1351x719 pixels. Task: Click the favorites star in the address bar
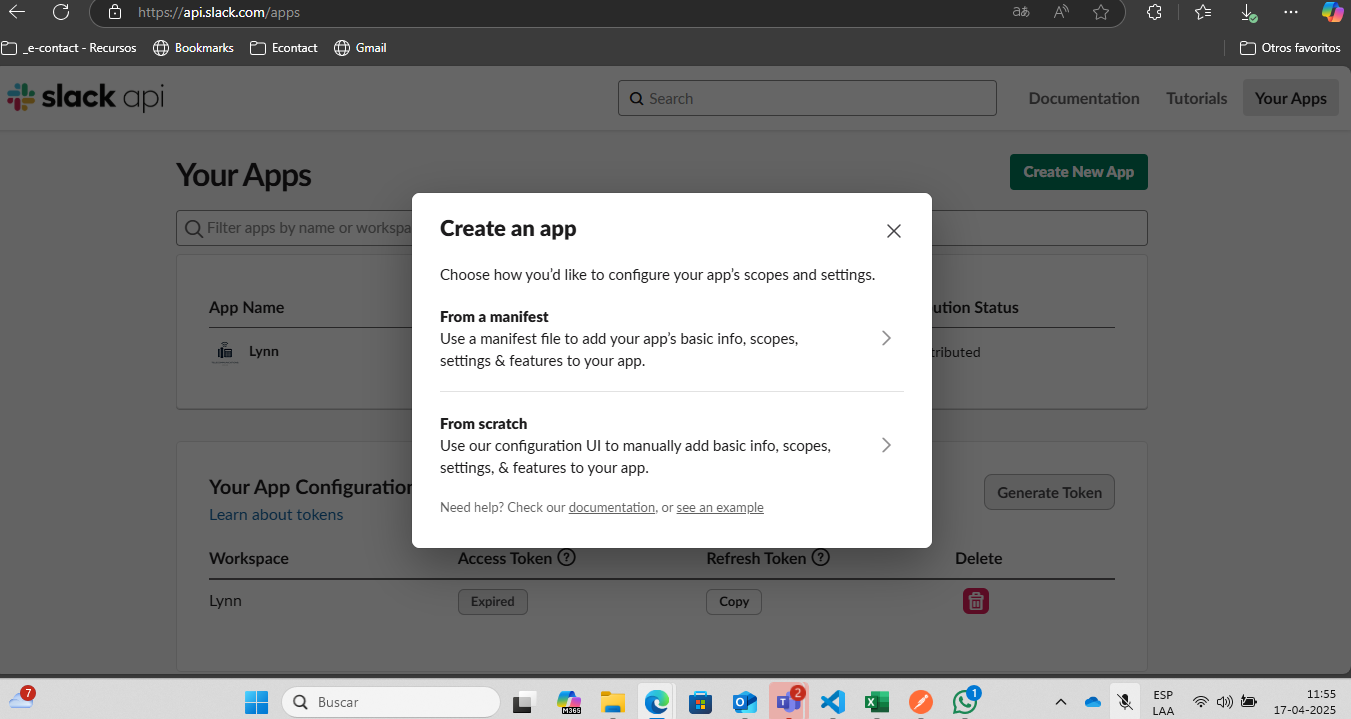click(1101, 13)
